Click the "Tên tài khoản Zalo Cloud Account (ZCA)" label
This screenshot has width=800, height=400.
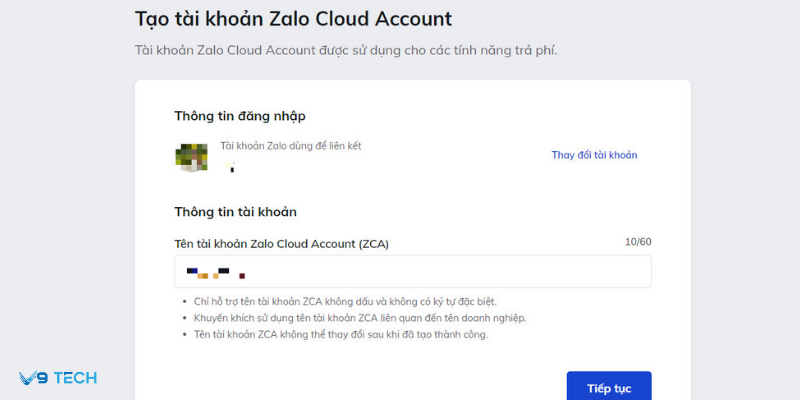coord(281,243)
